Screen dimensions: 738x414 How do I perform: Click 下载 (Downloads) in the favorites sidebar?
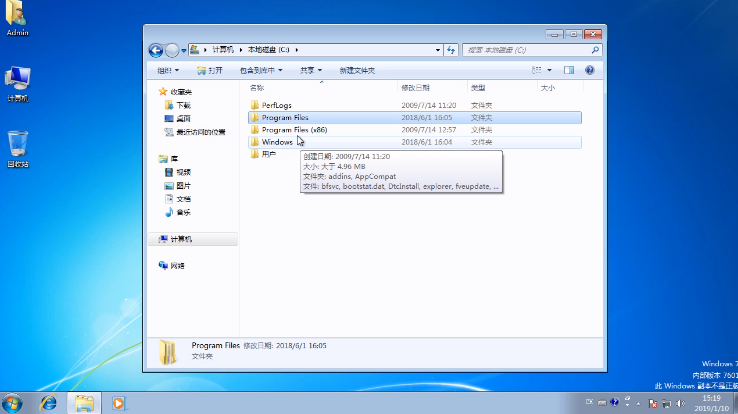(184, 105)
